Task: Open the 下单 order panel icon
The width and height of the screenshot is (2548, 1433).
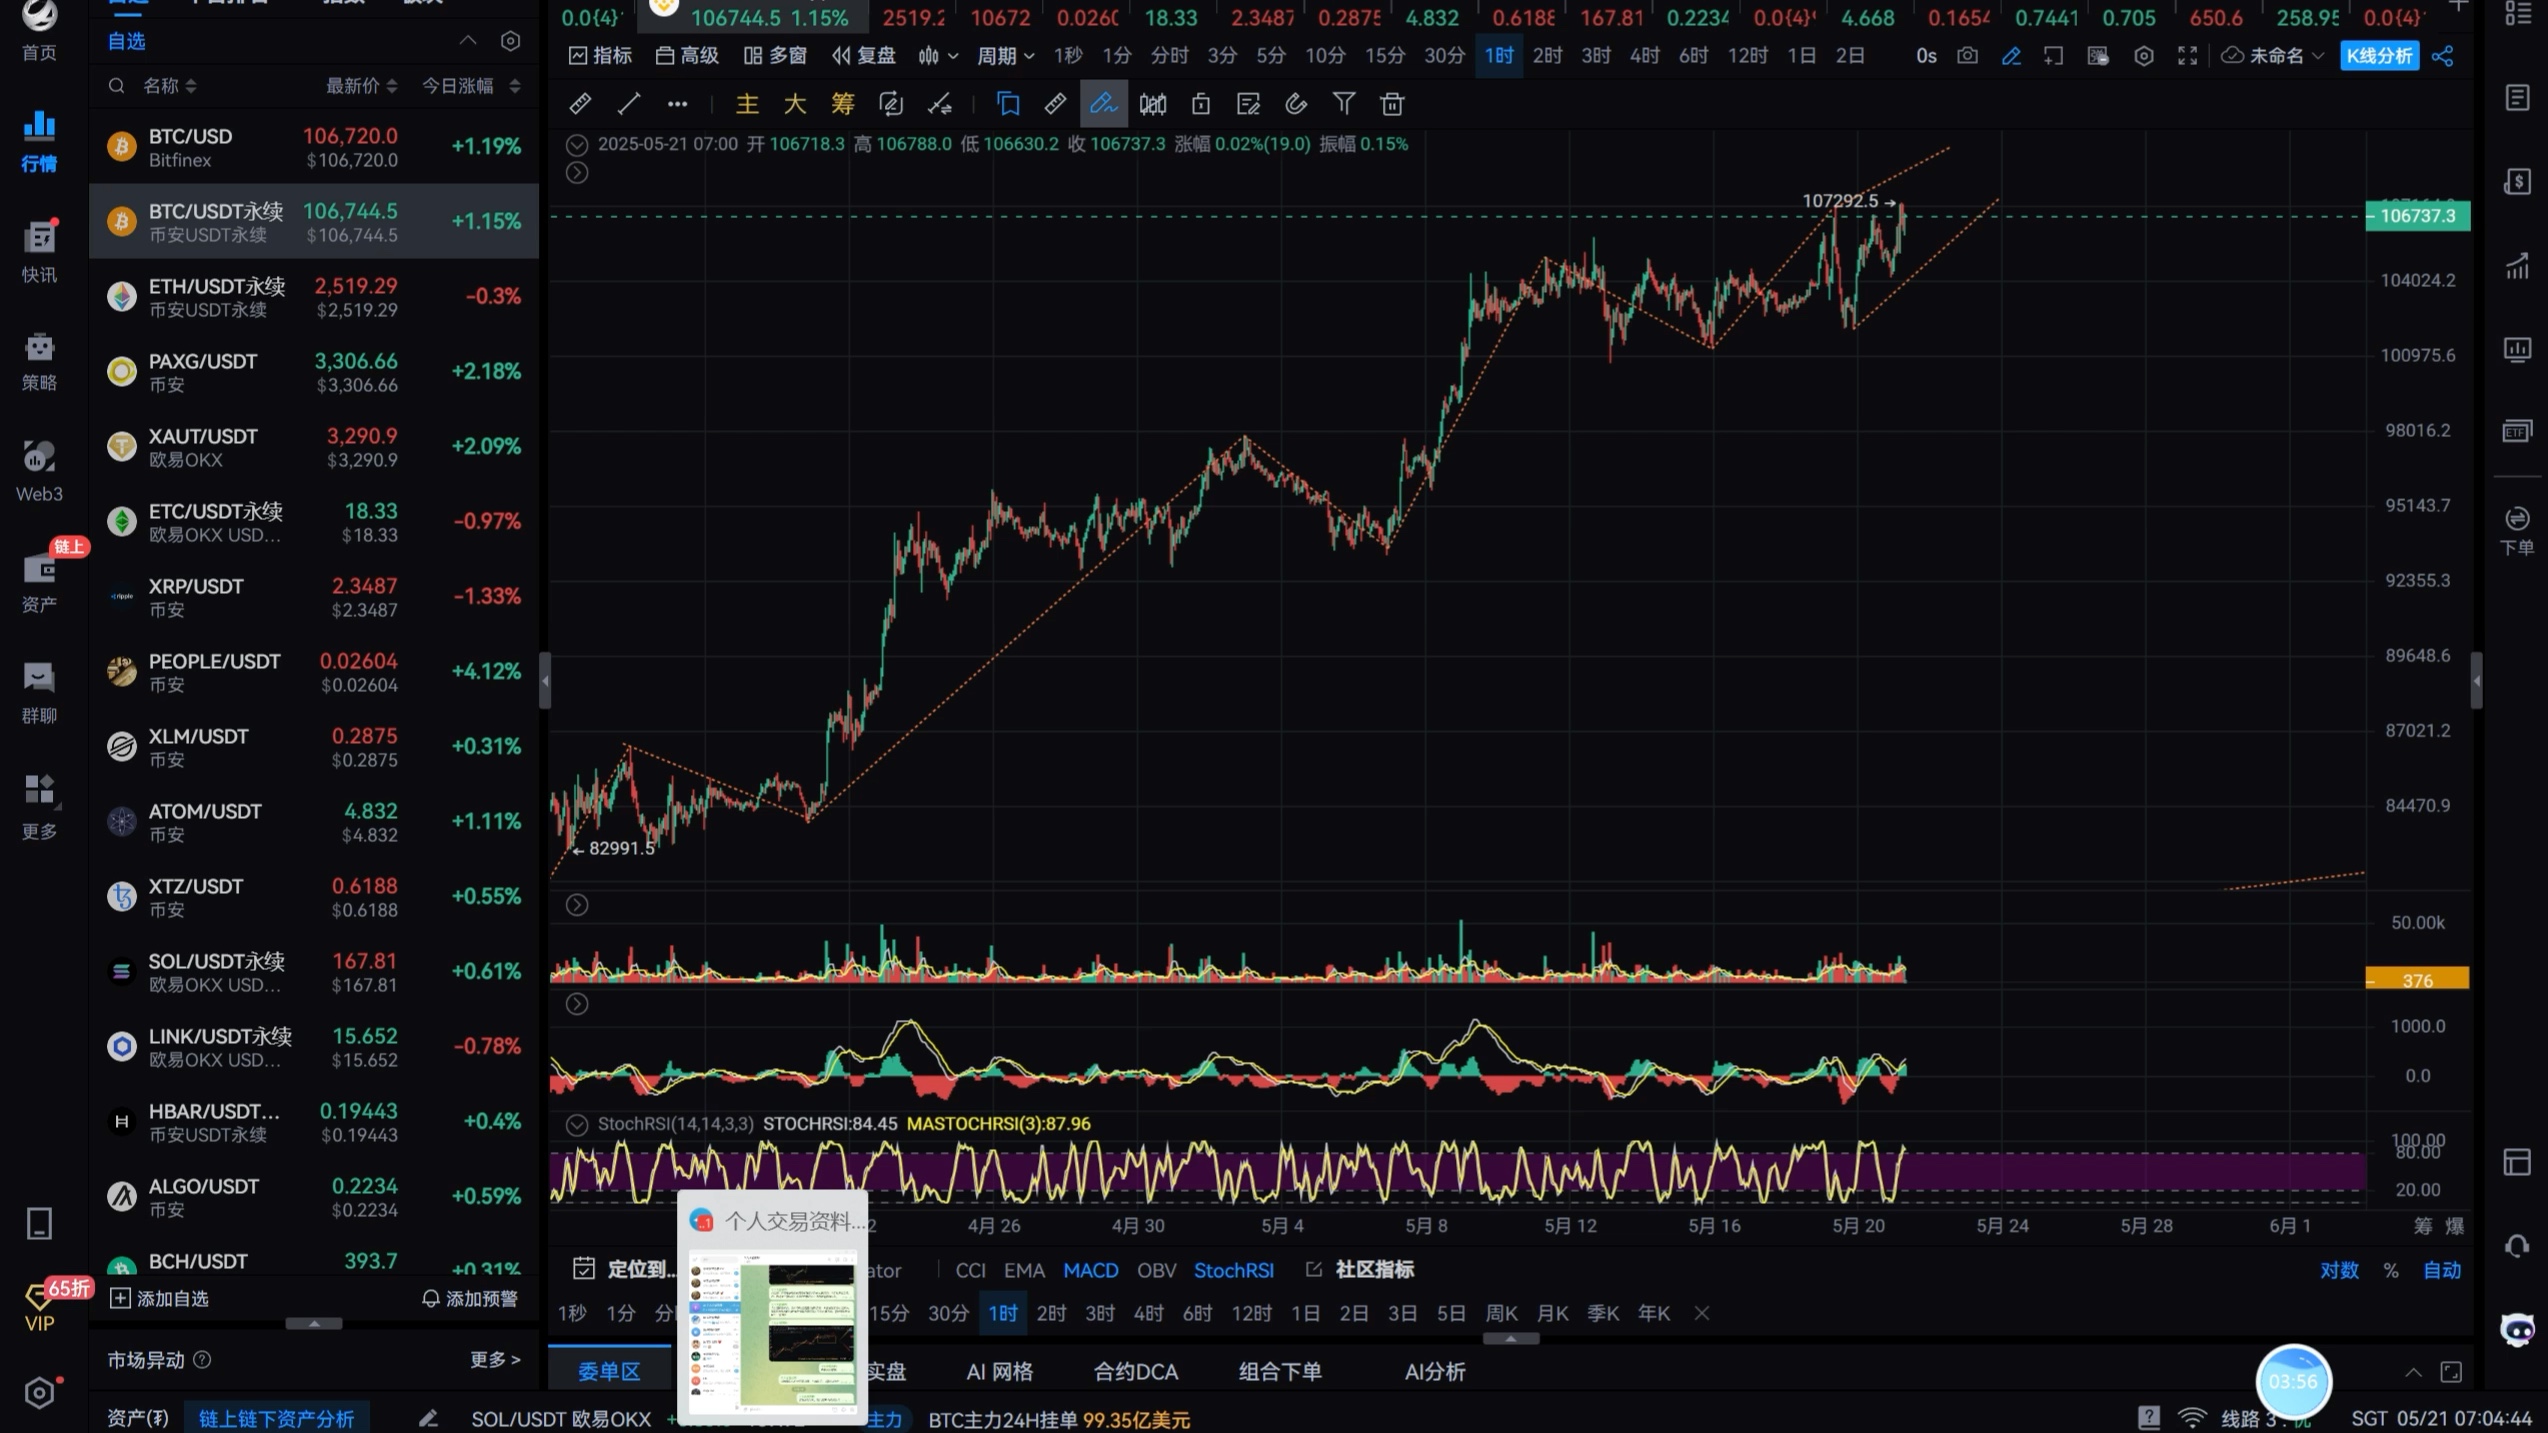Action: pyautogui.click(x=2517, y=531)
